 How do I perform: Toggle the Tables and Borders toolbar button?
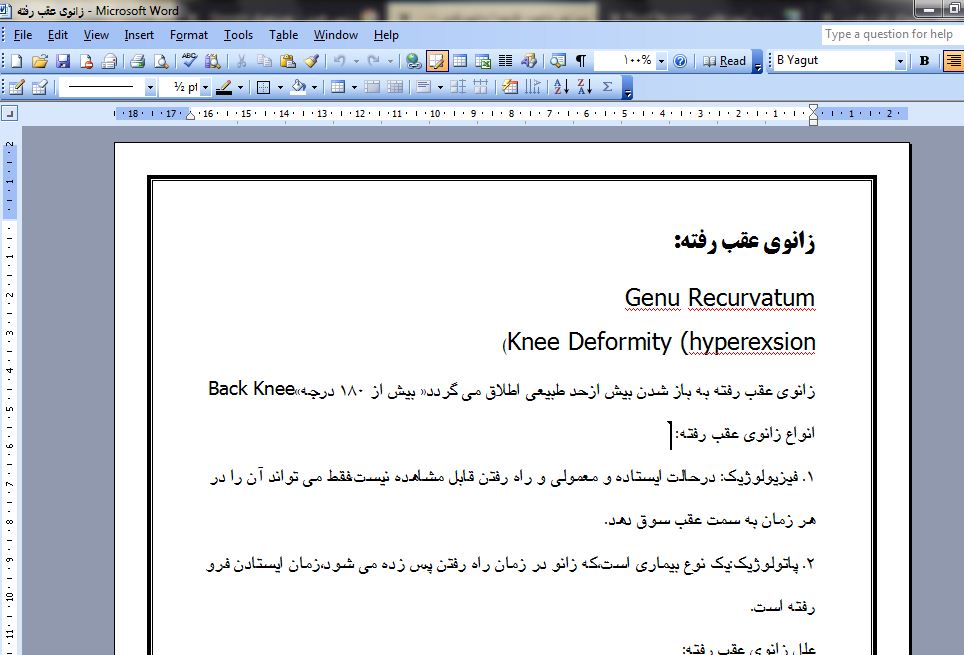pos(437,61)
